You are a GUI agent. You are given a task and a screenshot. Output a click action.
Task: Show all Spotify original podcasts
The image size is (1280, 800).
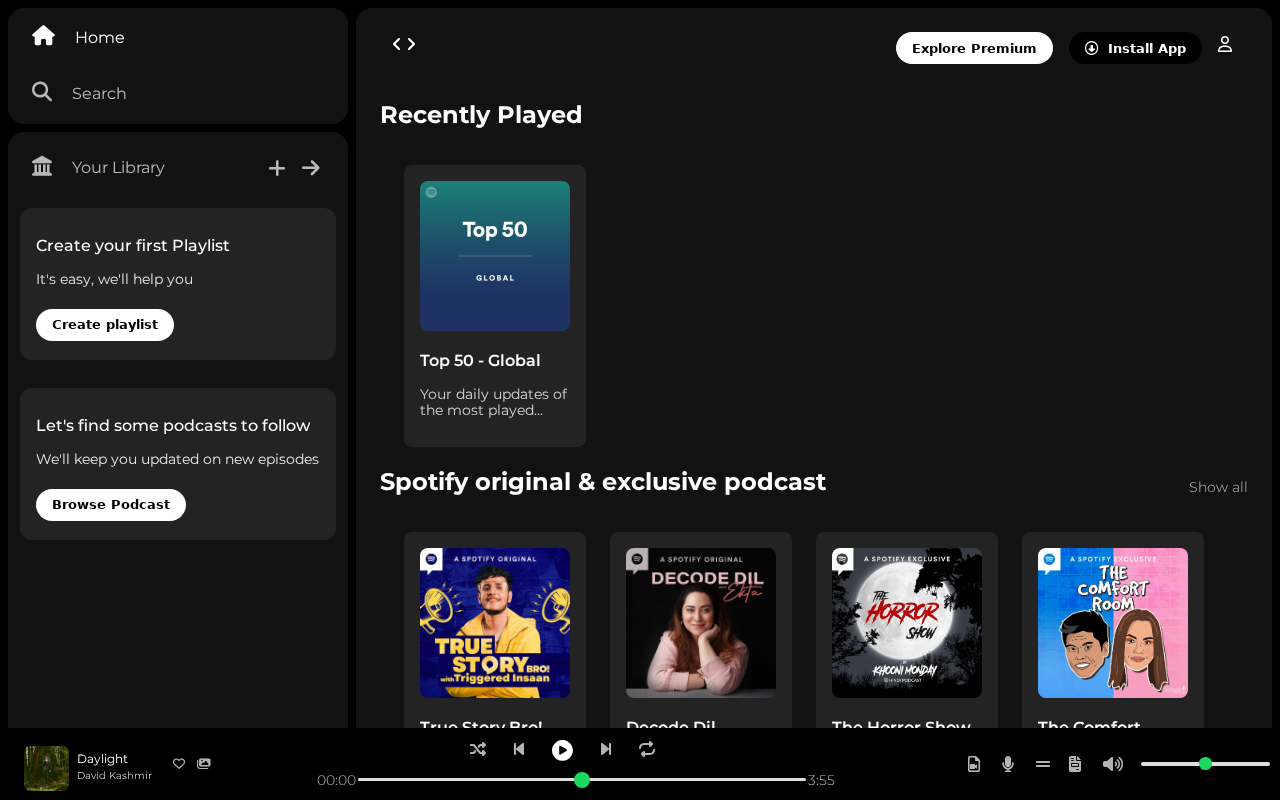[1218, 487]
